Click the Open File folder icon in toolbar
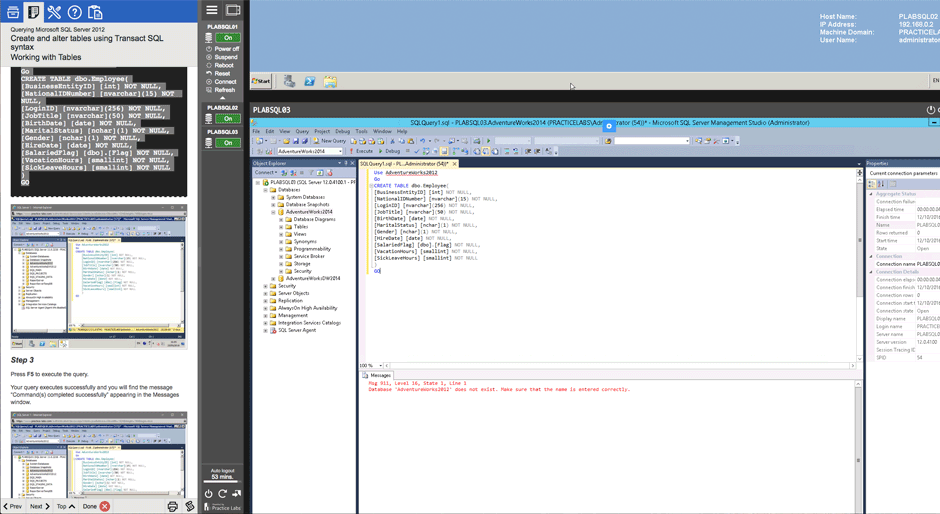Viewport: 940px width, 514px height. [x=287, y=141]
